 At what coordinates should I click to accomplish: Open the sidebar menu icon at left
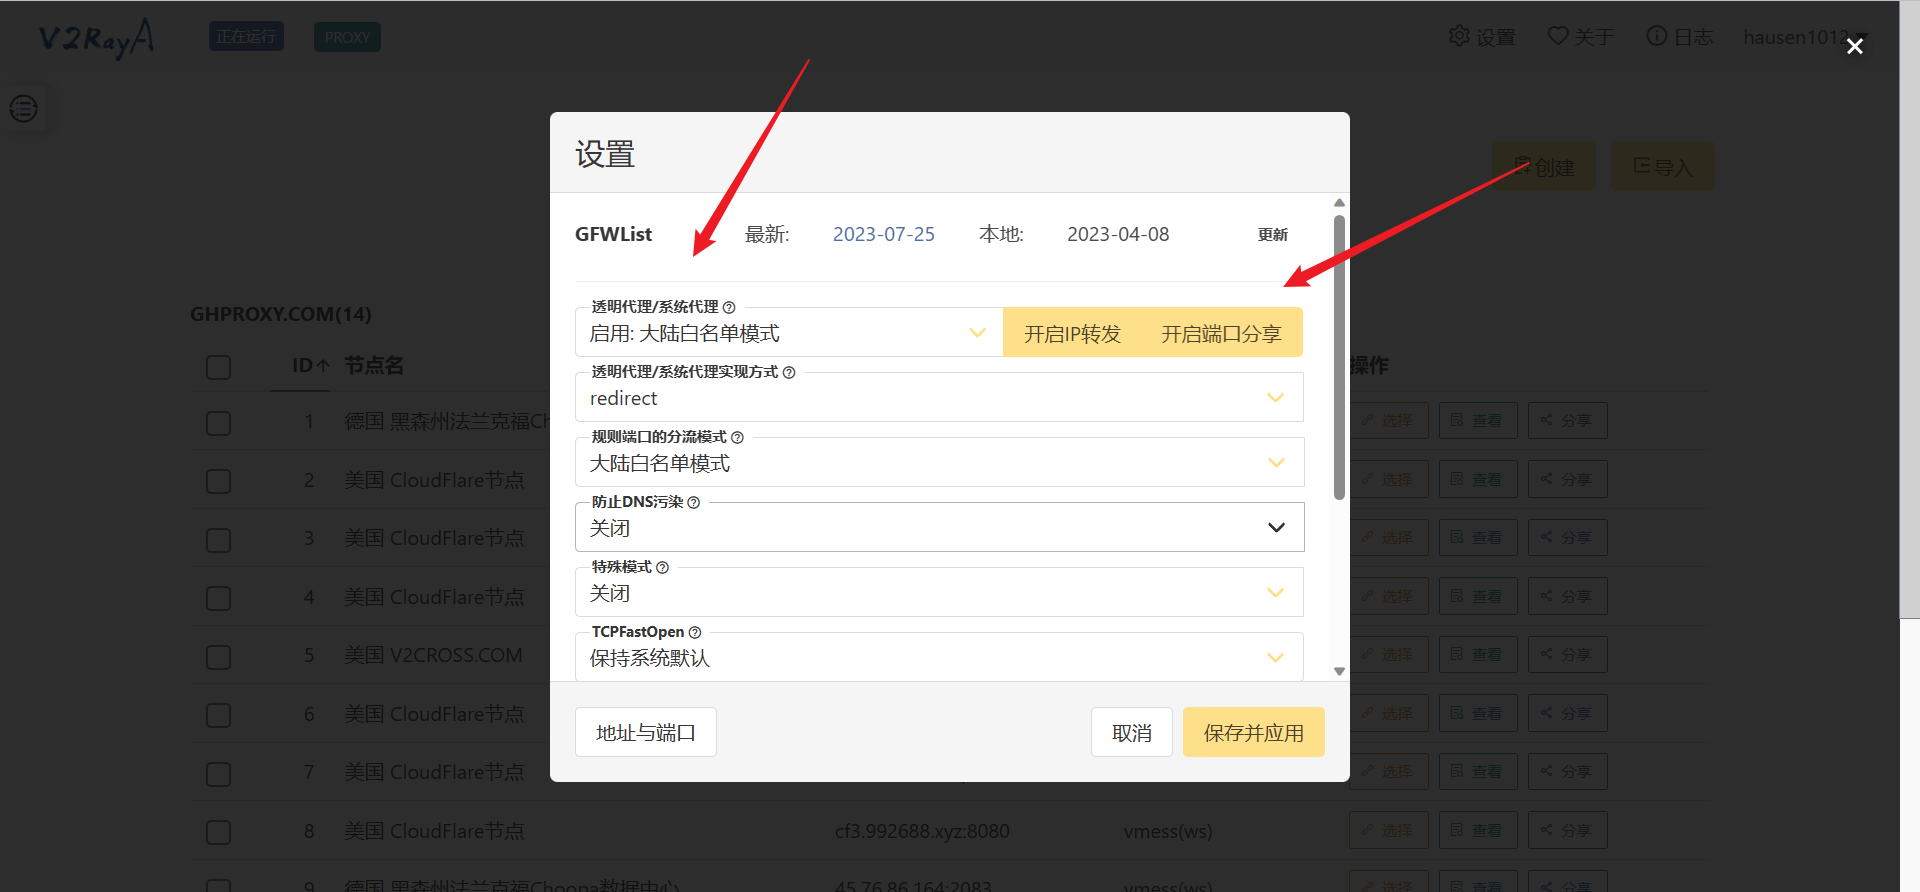tap(24, 108)
